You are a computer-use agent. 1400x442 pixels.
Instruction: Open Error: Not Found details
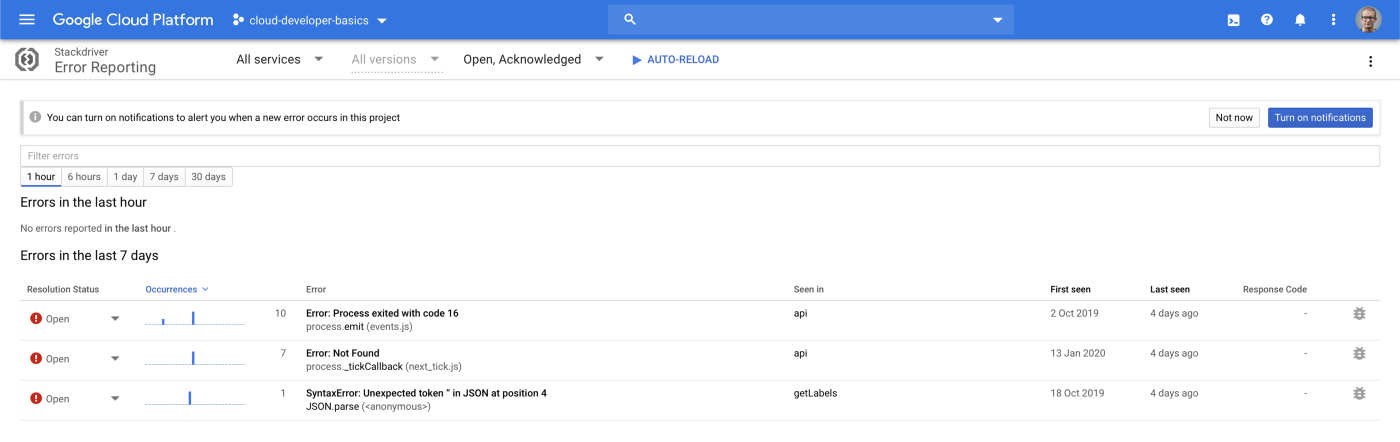343,353
